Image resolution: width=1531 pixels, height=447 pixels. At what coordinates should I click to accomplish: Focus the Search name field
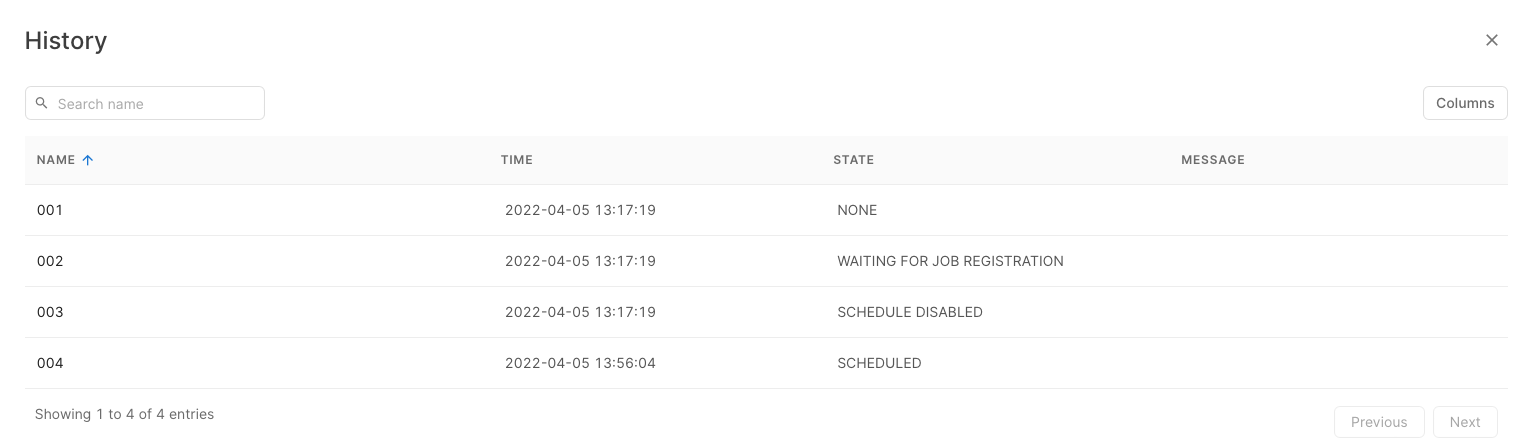tap(155, 103)
